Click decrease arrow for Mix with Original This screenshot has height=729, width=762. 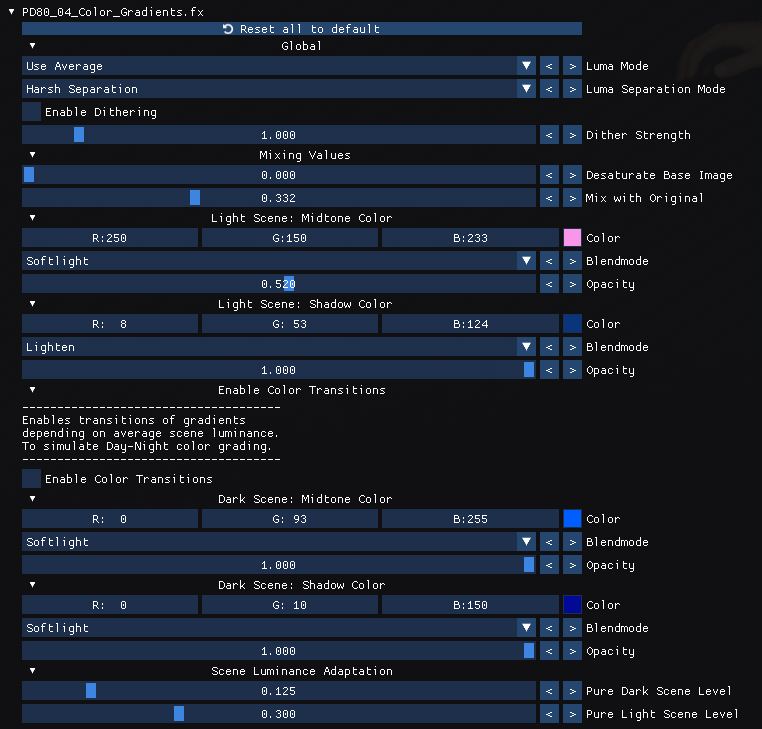pyautogui.click(x=549, y=198)
